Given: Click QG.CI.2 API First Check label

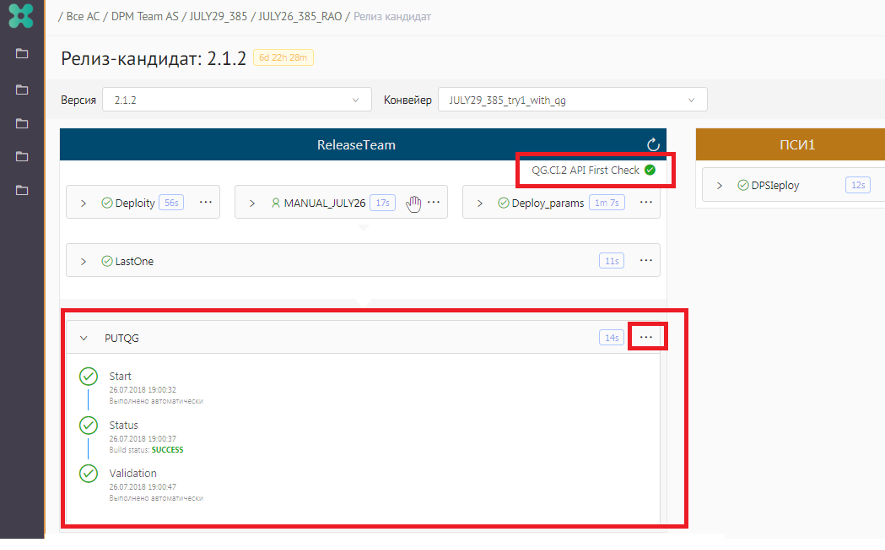Looking at the screenshot, I should 585,170.
